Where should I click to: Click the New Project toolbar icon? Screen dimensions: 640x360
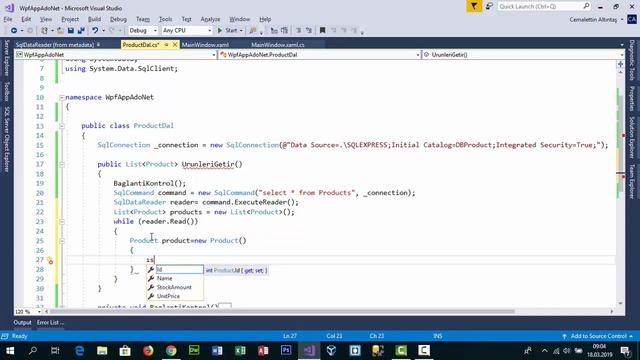click(44, 31)
